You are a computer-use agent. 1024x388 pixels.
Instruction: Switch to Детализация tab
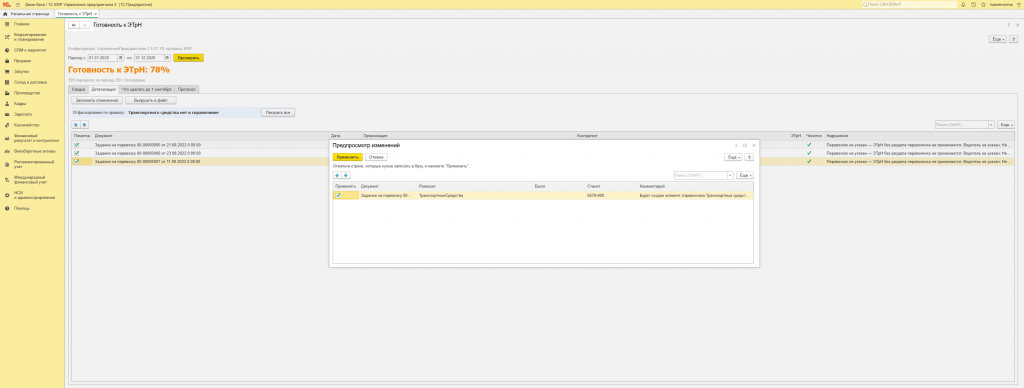click(x=104, y=89)
